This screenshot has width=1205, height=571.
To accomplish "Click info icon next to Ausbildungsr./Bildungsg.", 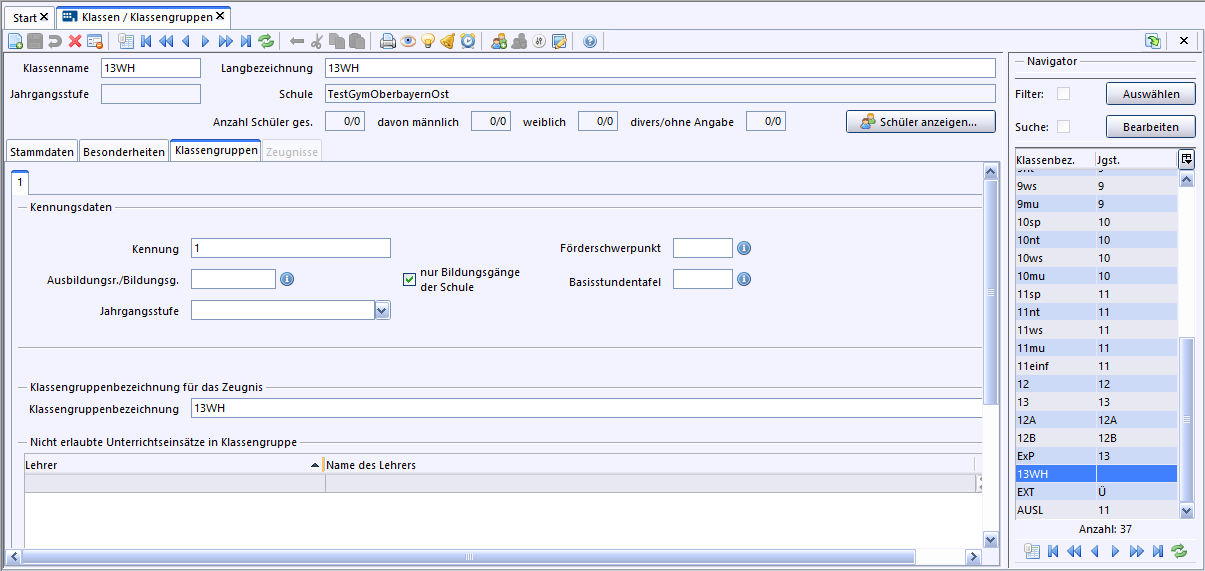I will click(287, 279).
